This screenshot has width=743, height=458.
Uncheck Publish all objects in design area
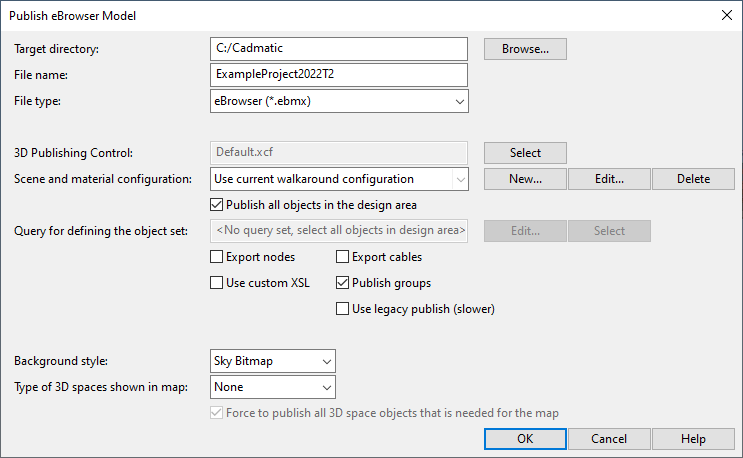[x=218, y=205]
